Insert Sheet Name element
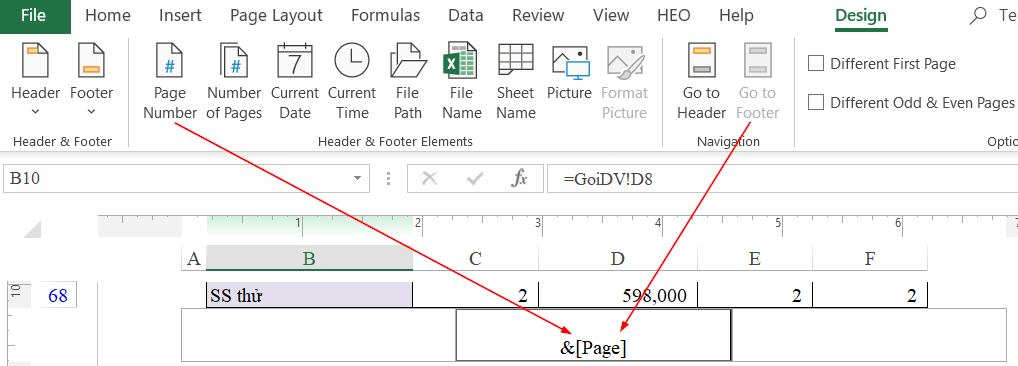Image resolution: width=1018 pixels, height=366 pixels. point(515,81)
